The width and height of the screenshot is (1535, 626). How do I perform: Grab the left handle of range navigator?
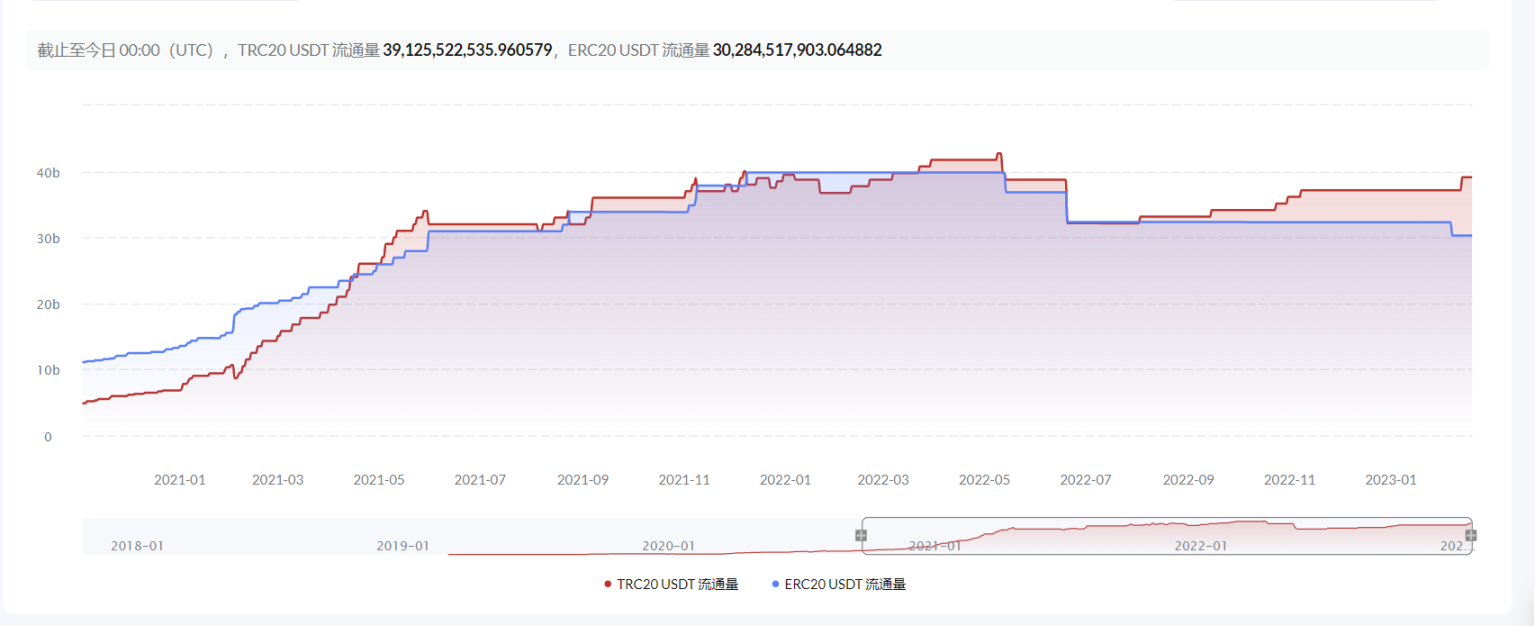tap(861, 535)
